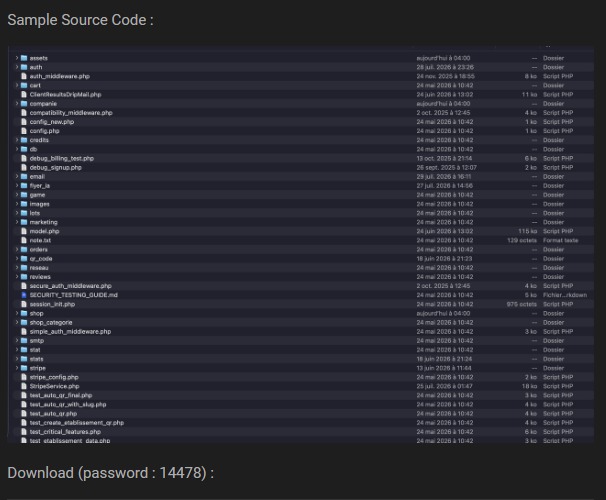Viewport: 606px width, 500px height.
Task: Click the secure_auth_middleware.php file icon
Action: 24,286
